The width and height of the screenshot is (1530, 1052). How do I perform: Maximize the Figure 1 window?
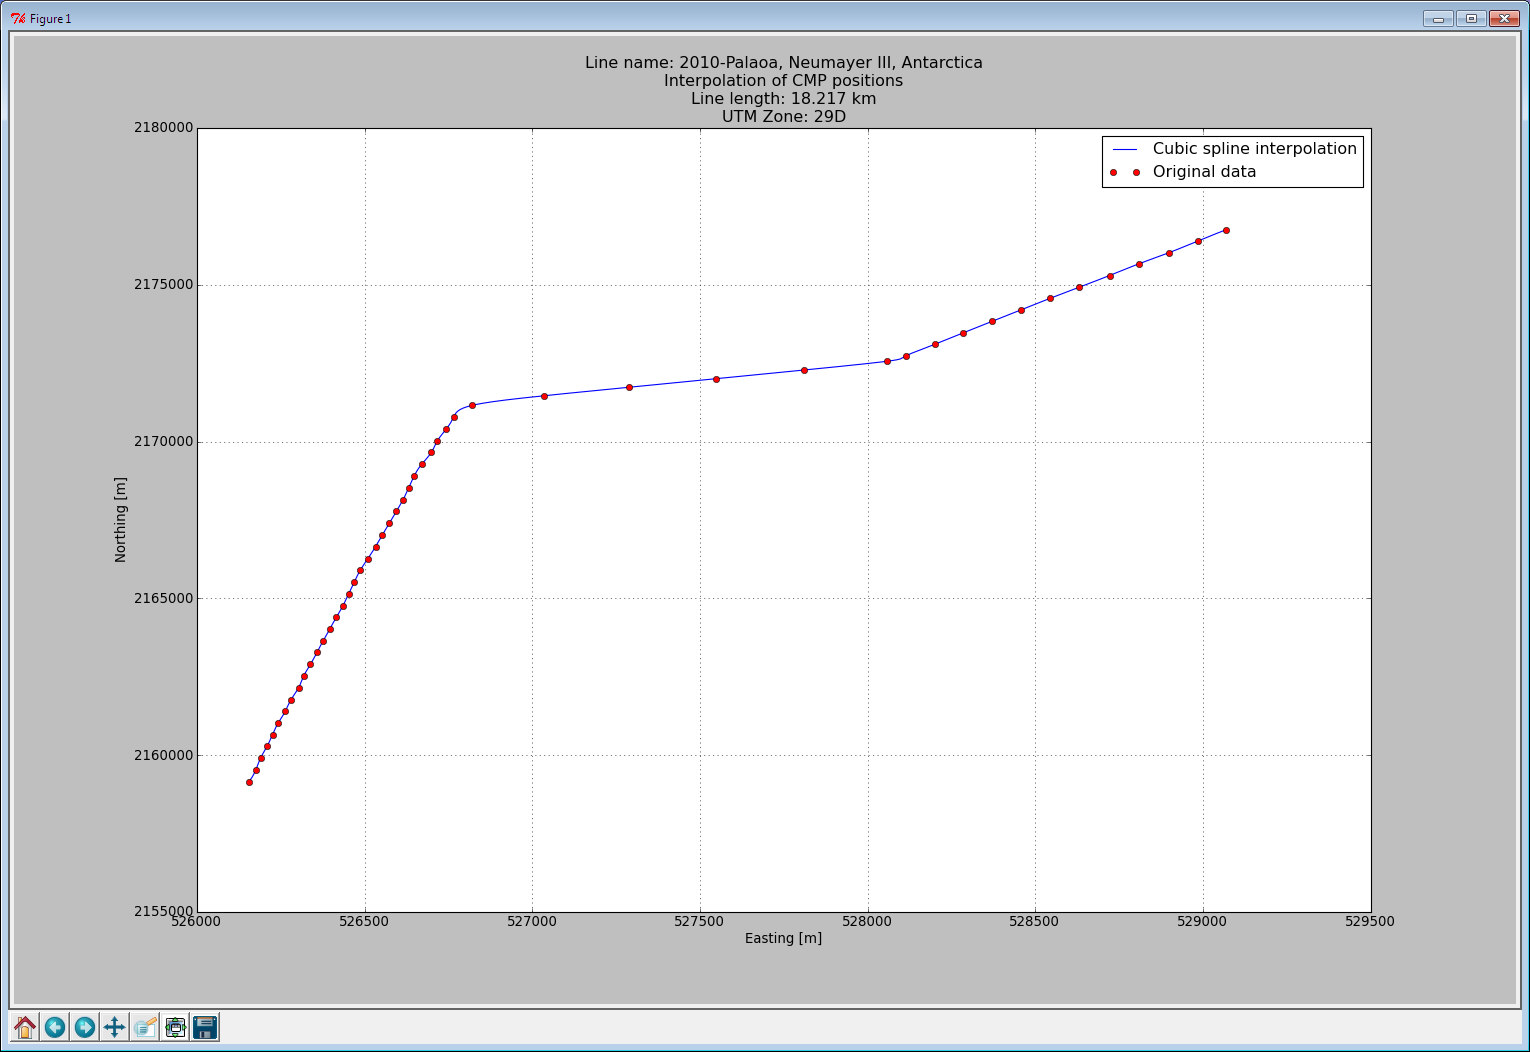pyautogui.click(x=1471, y=18)
